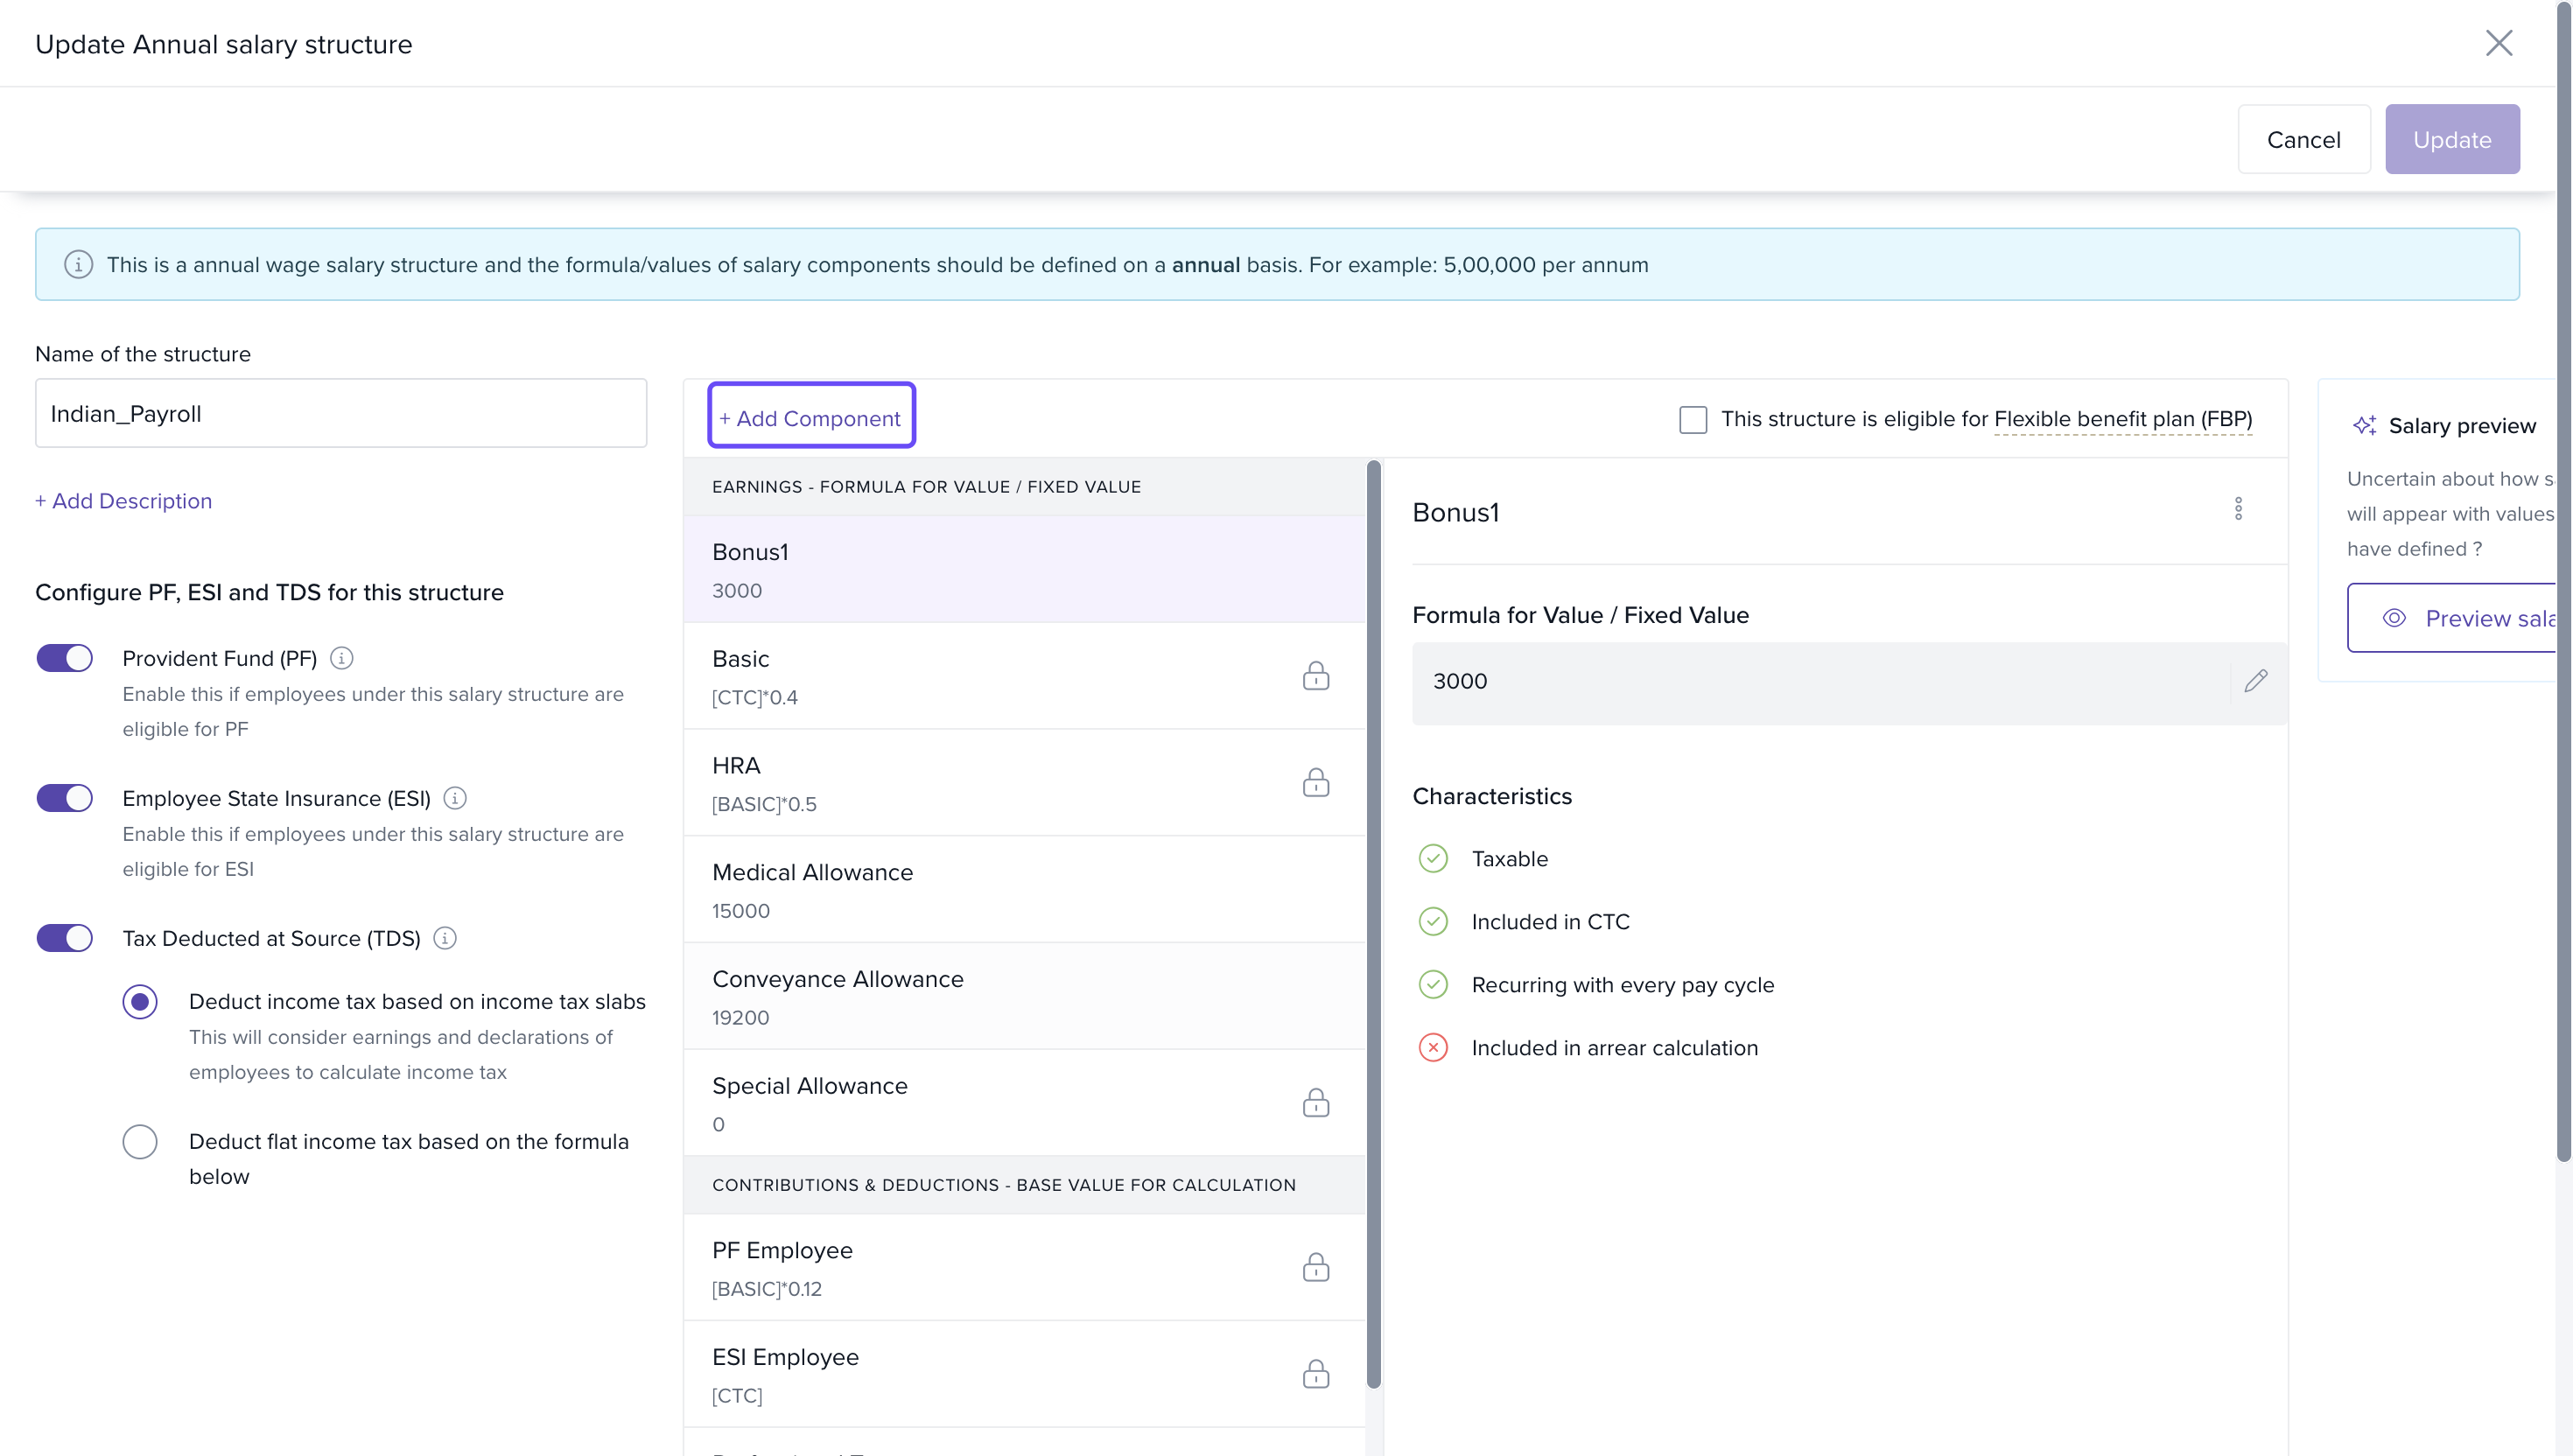
Task: Disable the Provident Fund (PF) toggle
Action: pos(65,658)
